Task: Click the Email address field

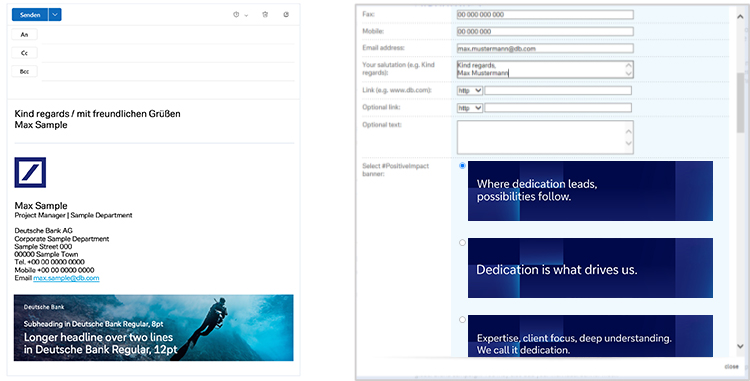Action: click(545, 48)
